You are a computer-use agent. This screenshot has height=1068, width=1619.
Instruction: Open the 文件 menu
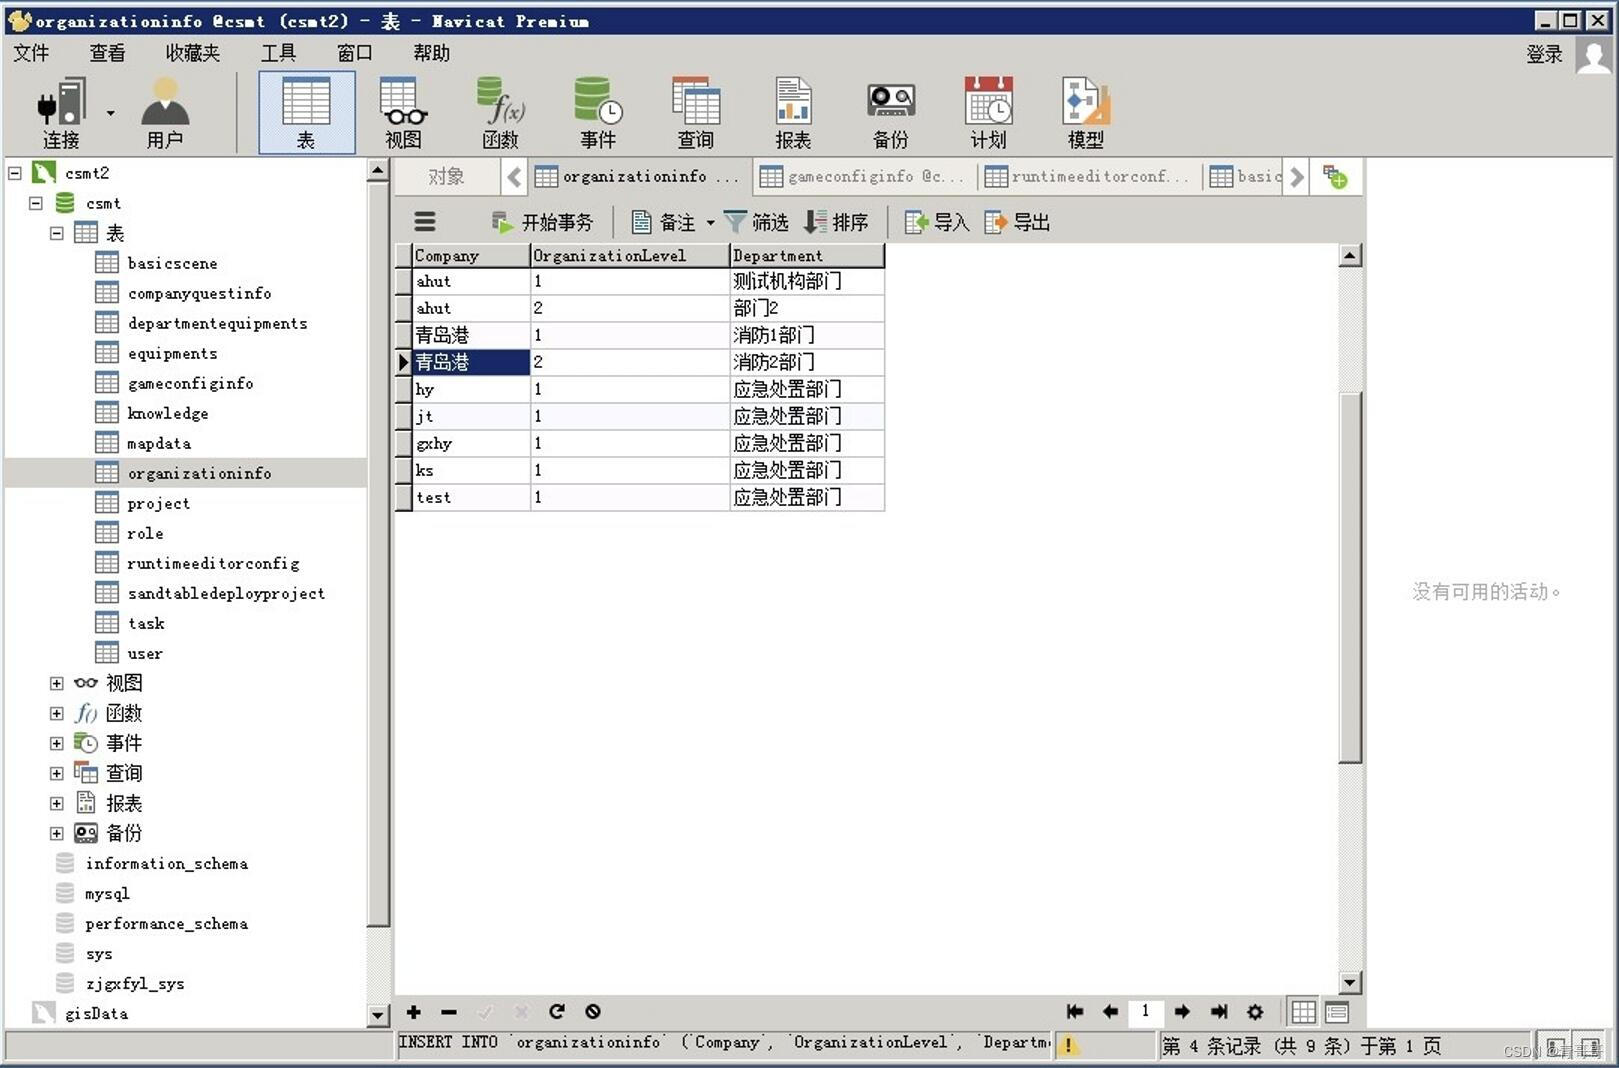tap(31, 53)
